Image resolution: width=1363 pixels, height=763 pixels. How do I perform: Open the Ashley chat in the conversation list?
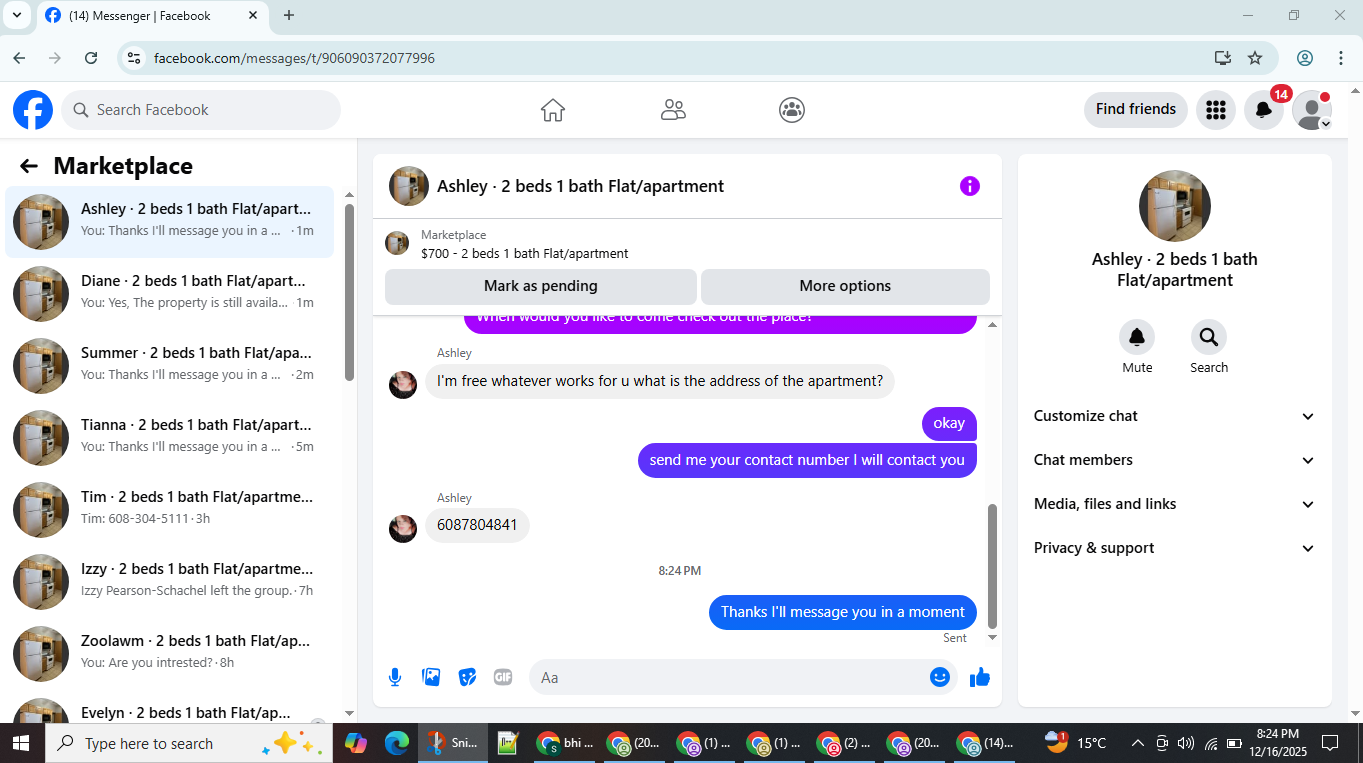(170, 222)
